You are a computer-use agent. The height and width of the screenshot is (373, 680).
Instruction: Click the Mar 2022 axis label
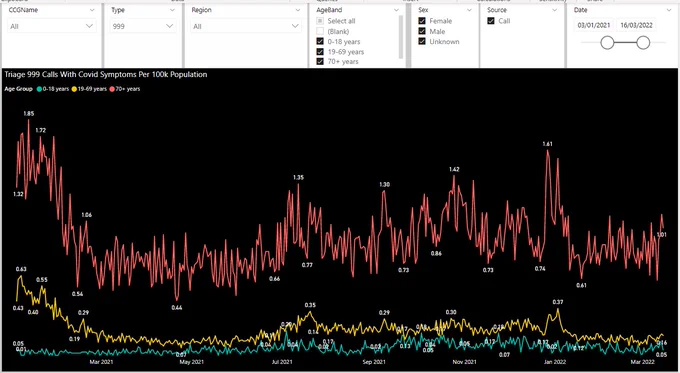[642, 362]
